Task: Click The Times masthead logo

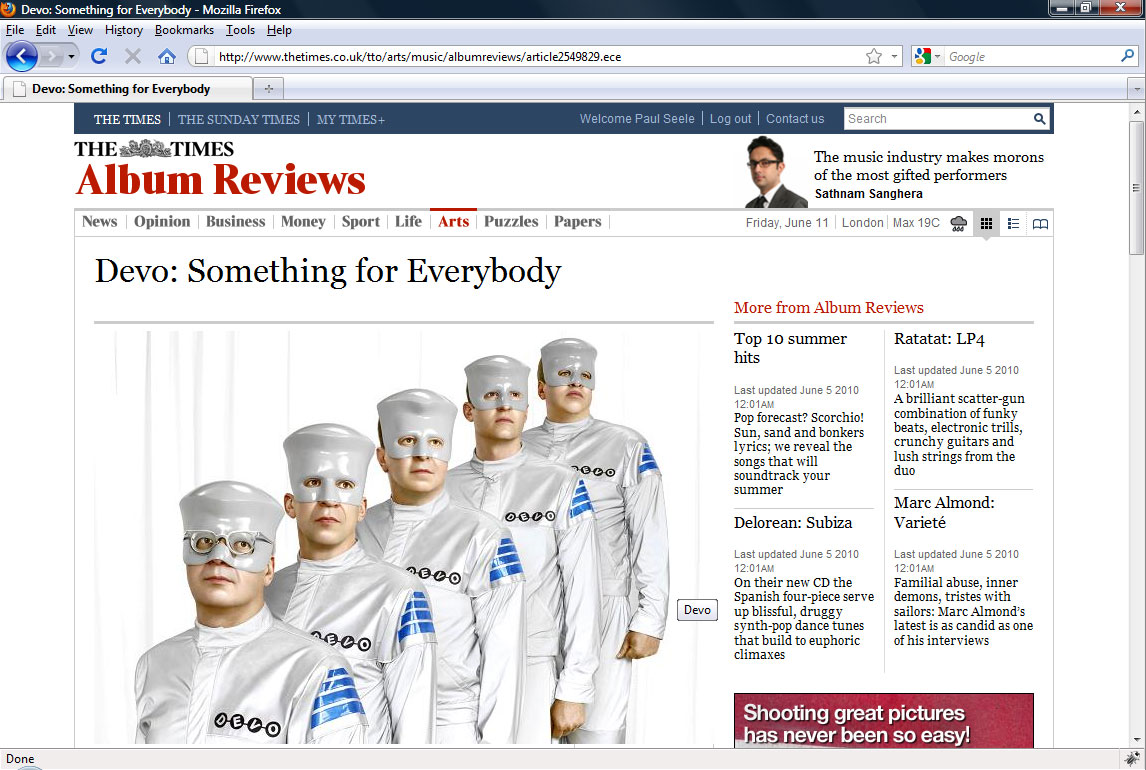Action: click(x=153, y=149)
